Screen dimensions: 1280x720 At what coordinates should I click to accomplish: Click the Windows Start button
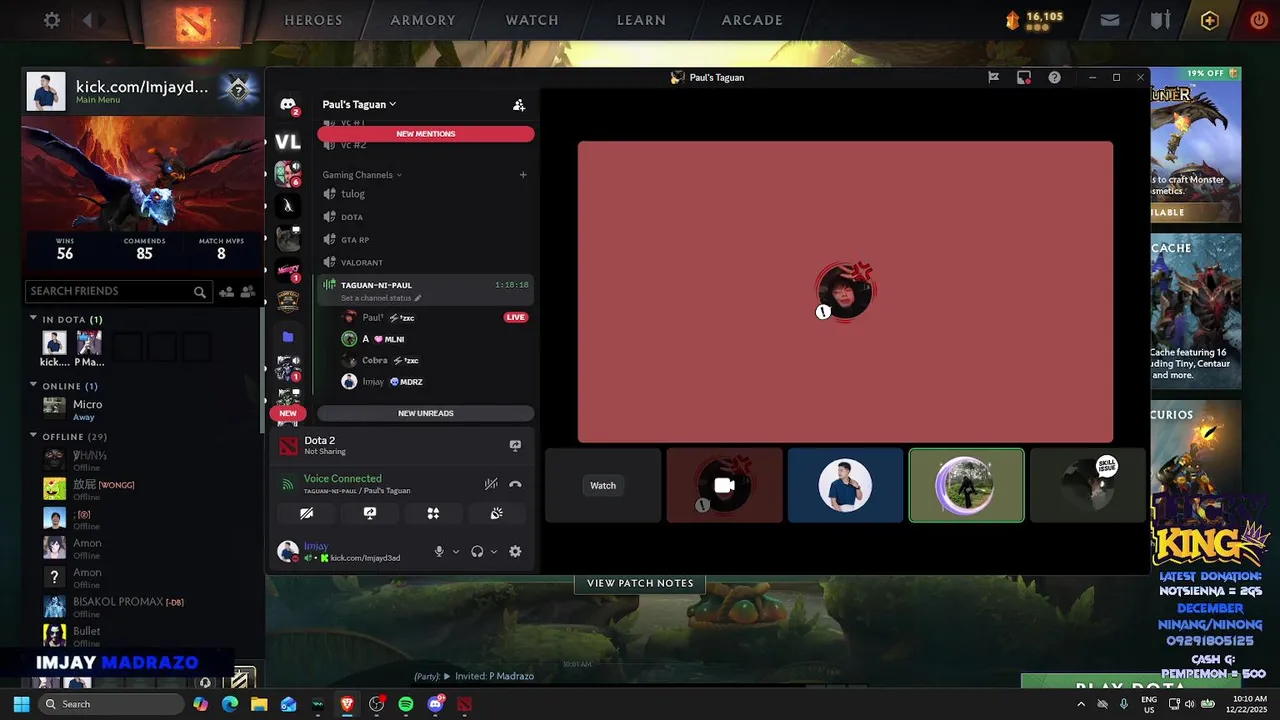click(21, 704)
